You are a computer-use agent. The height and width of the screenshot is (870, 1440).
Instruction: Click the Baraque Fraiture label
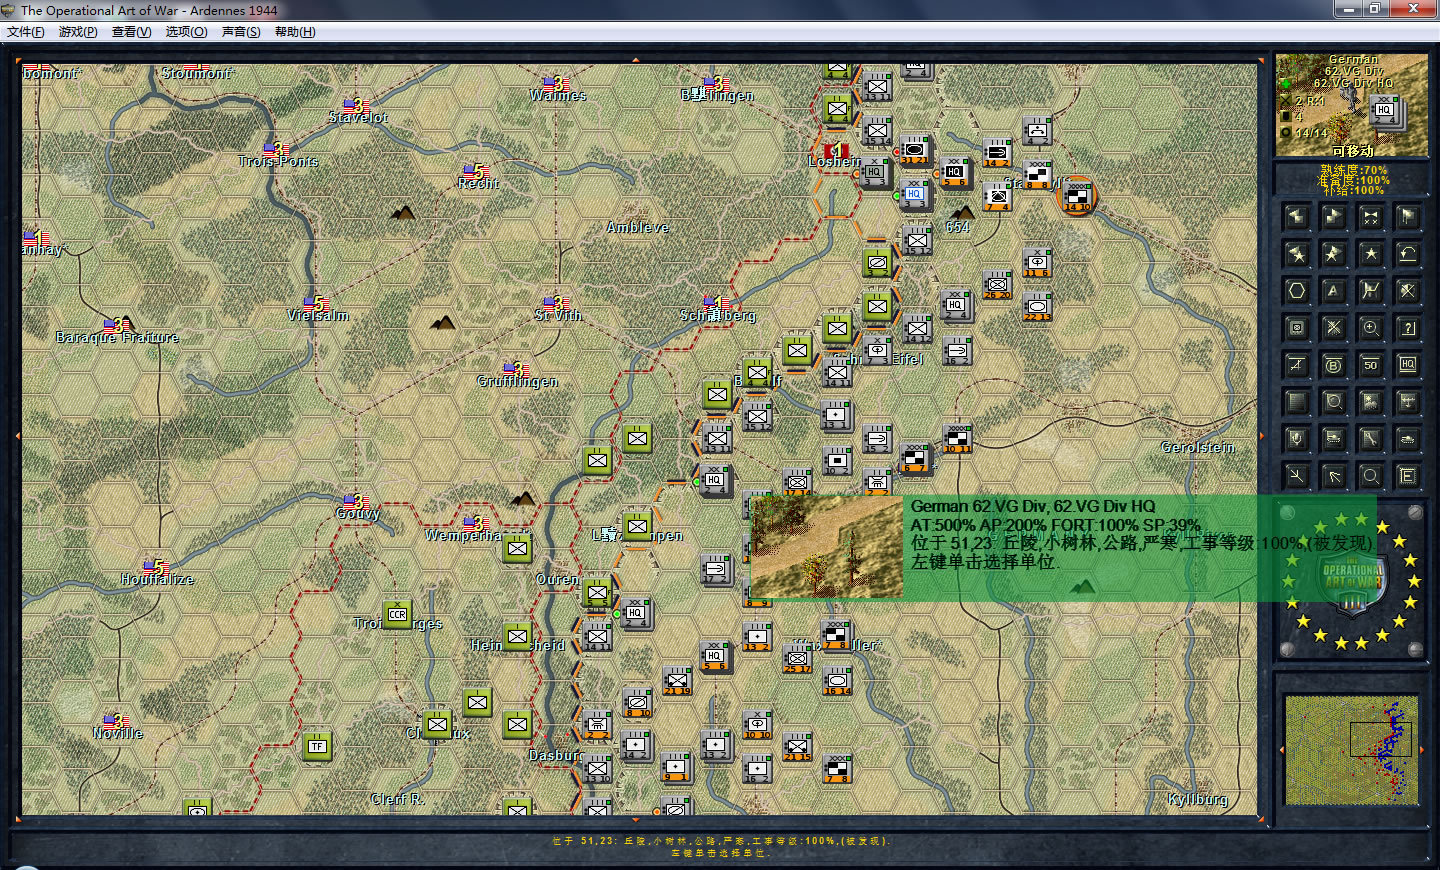coord(117,337)
